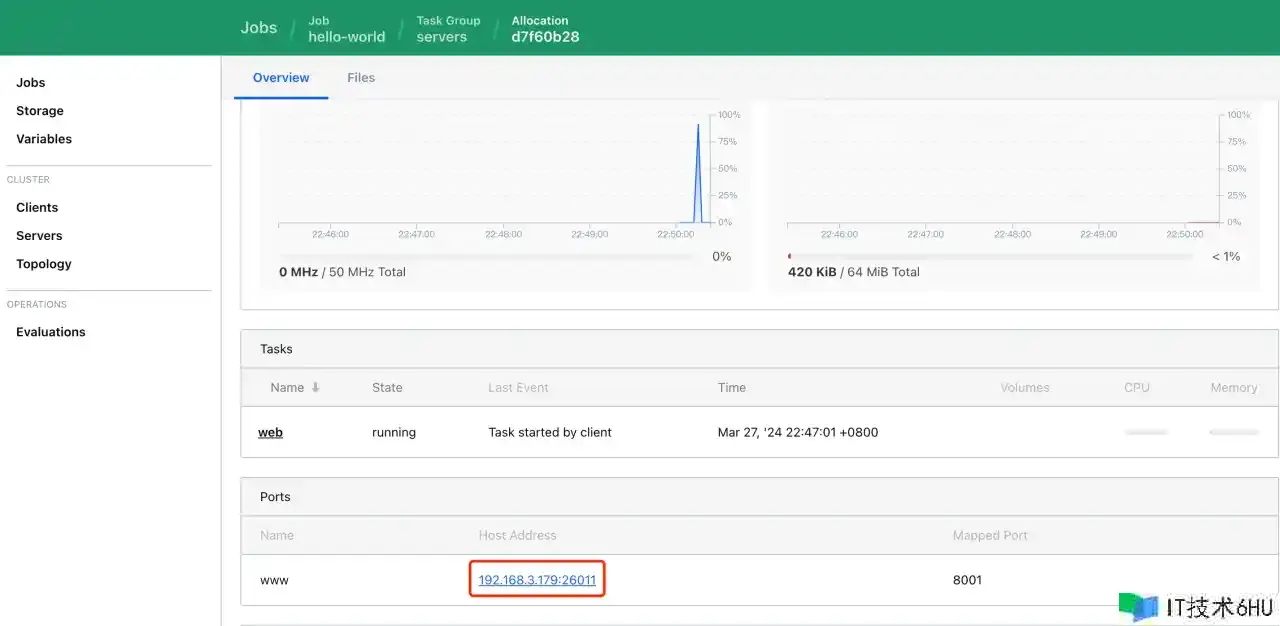Switch to the Overview tab
1280x626 pixels.
pyautogui.click(x=281, y=77)
